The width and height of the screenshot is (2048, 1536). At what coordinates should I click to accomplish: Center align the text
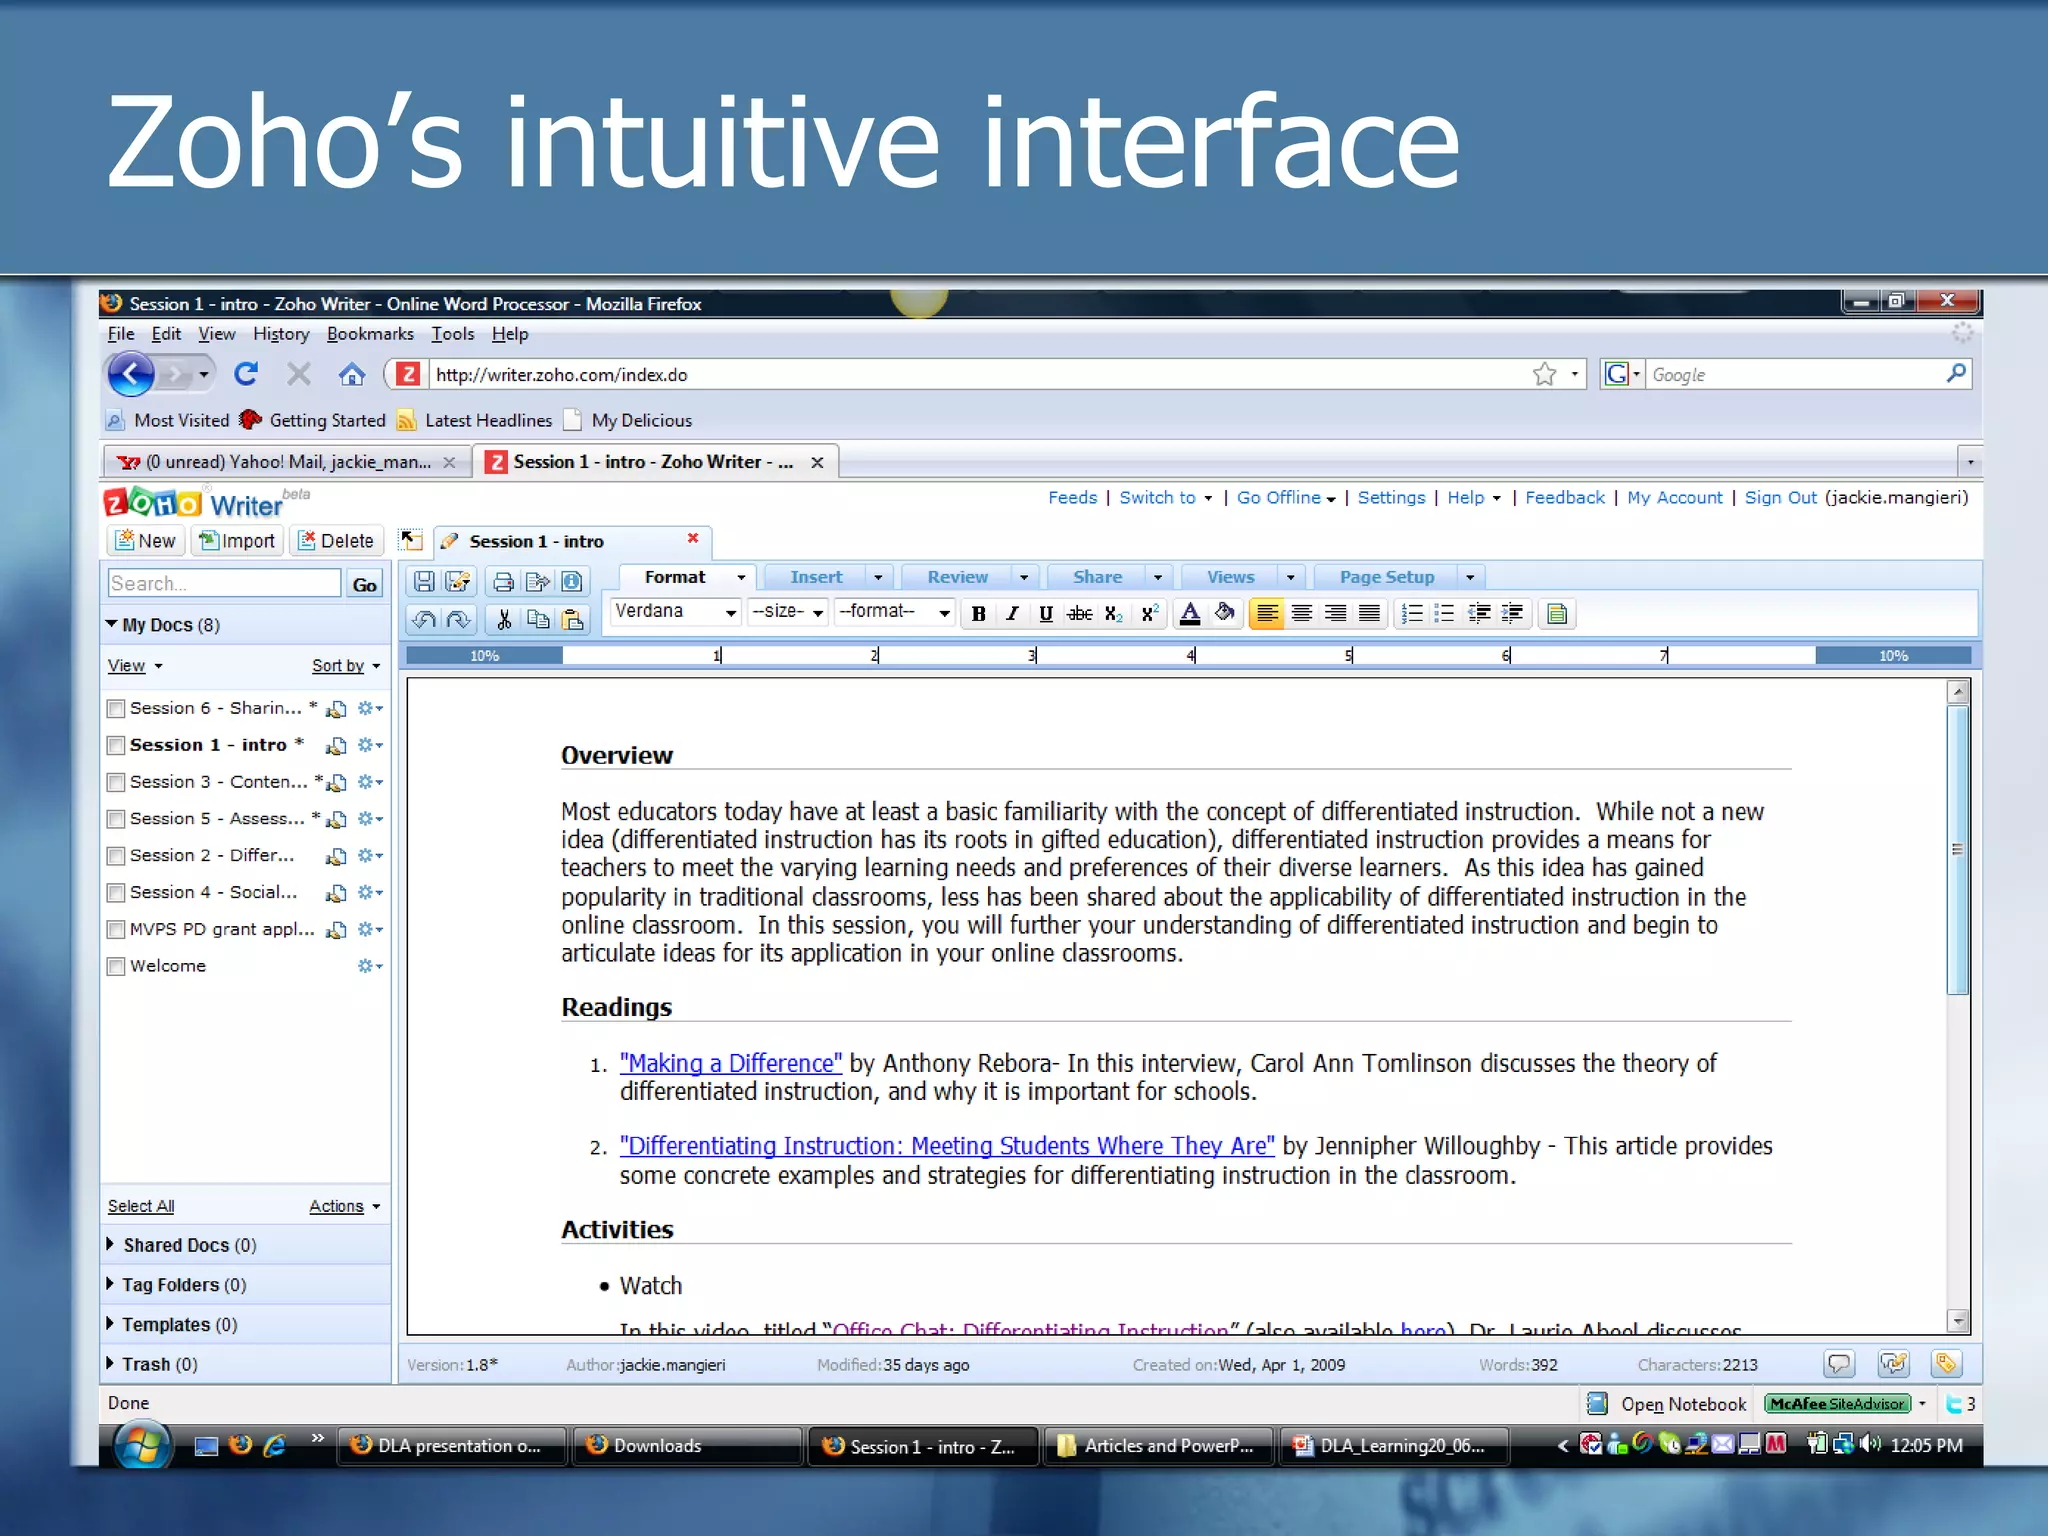1301,614
